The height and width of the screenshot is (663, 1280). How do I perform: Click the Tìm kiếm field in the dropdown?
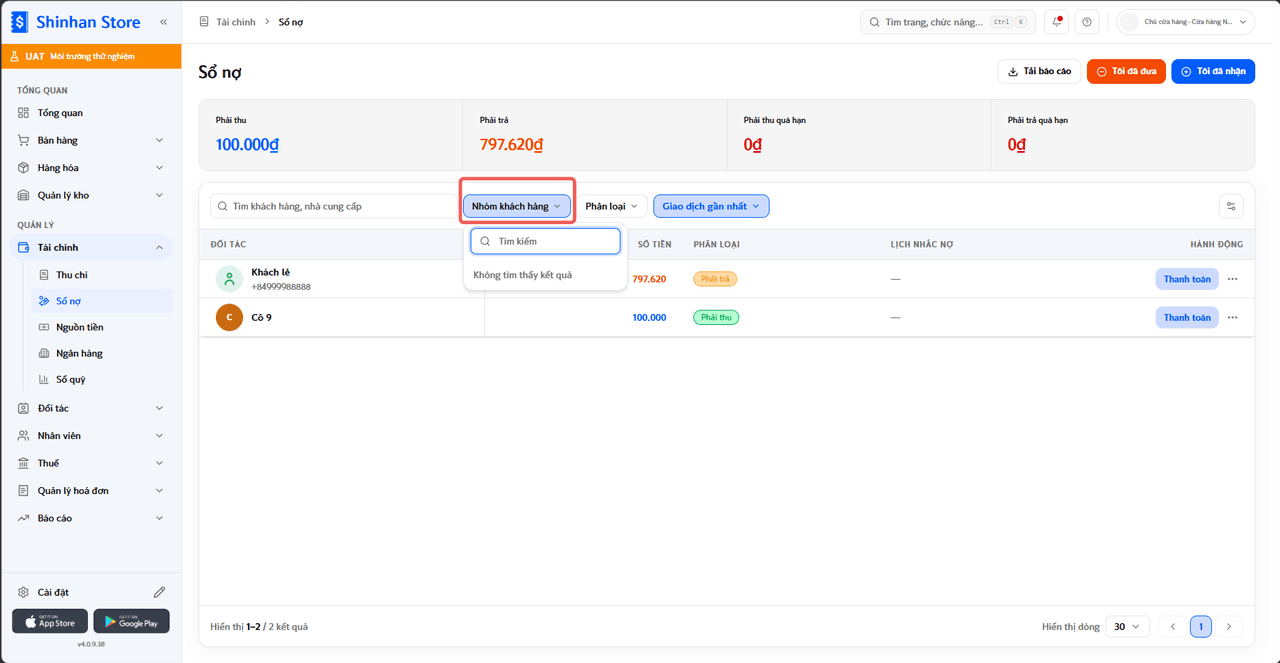546,241
